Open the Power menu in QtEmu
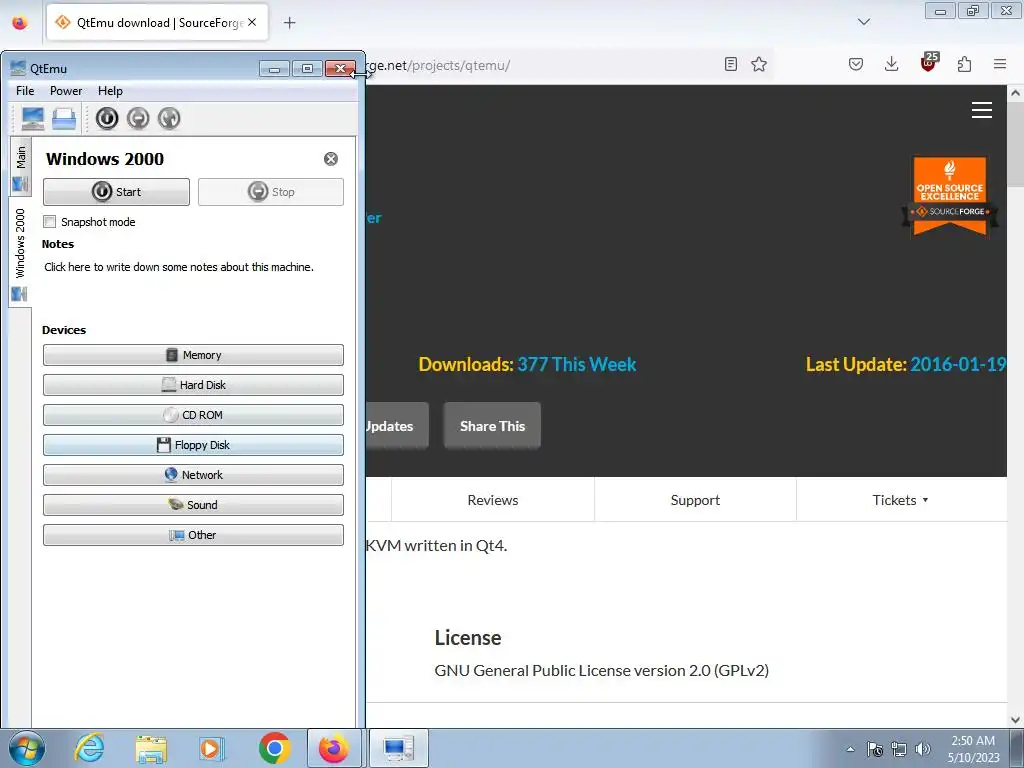The image size is (1024, 768). [66, 91]
